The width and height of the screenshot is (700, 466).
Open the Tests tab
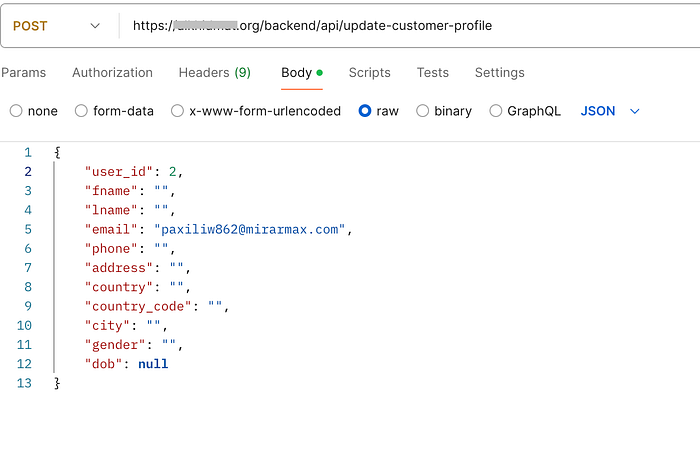pyautogui.click(x=433, y=73)
